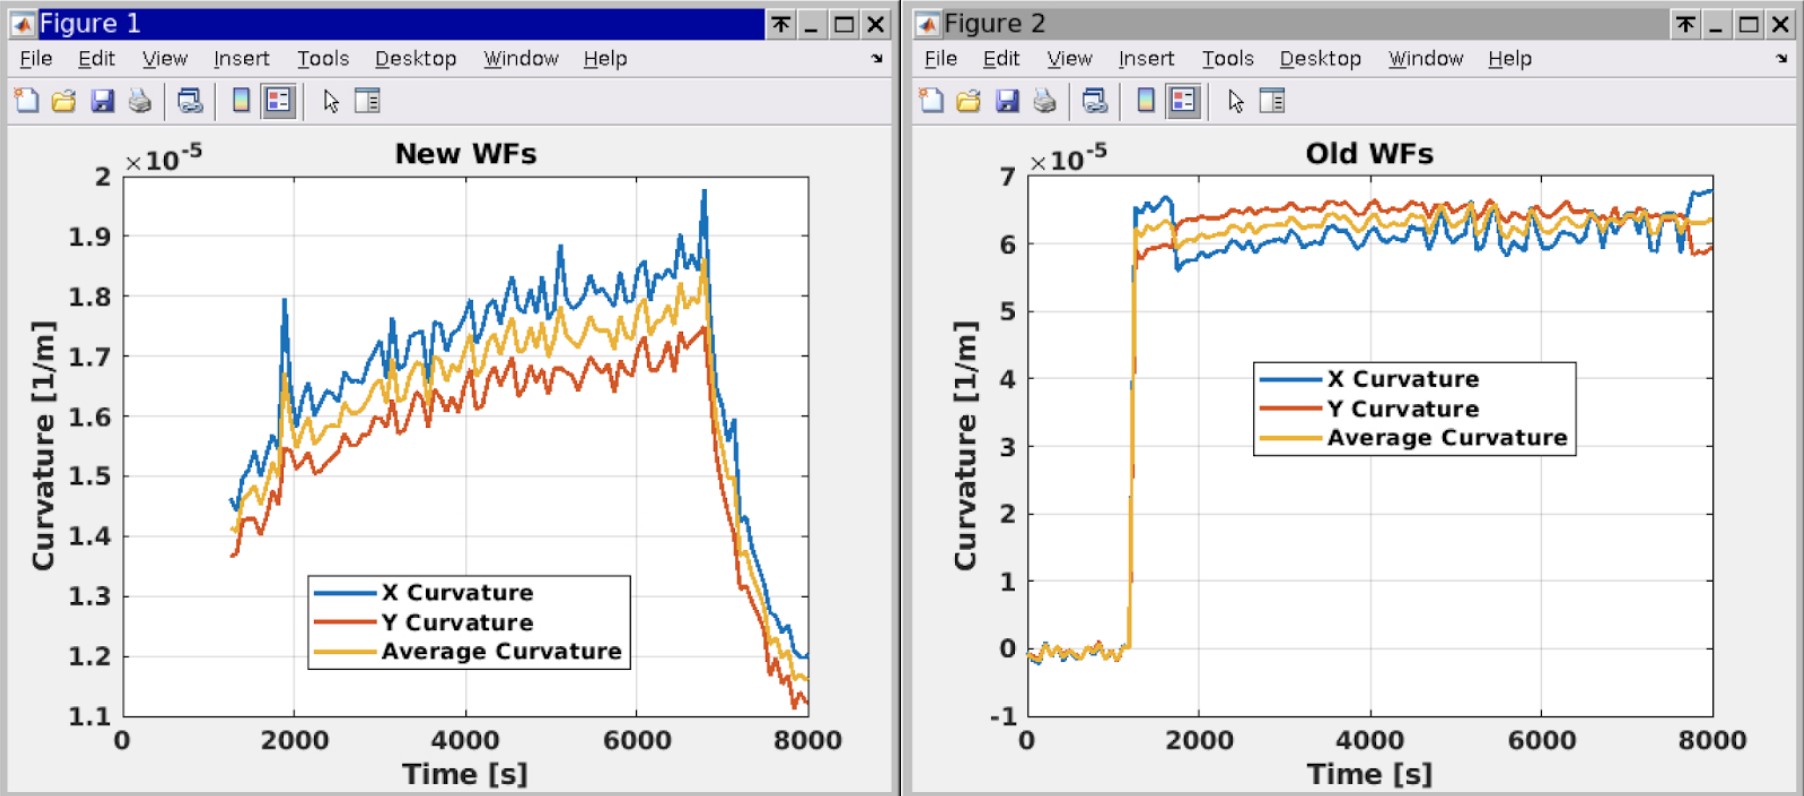1804x796 pixels.
Task: Click the Help menu in Figure 2
Action: pyautogui.click(x=1509, y=59)
